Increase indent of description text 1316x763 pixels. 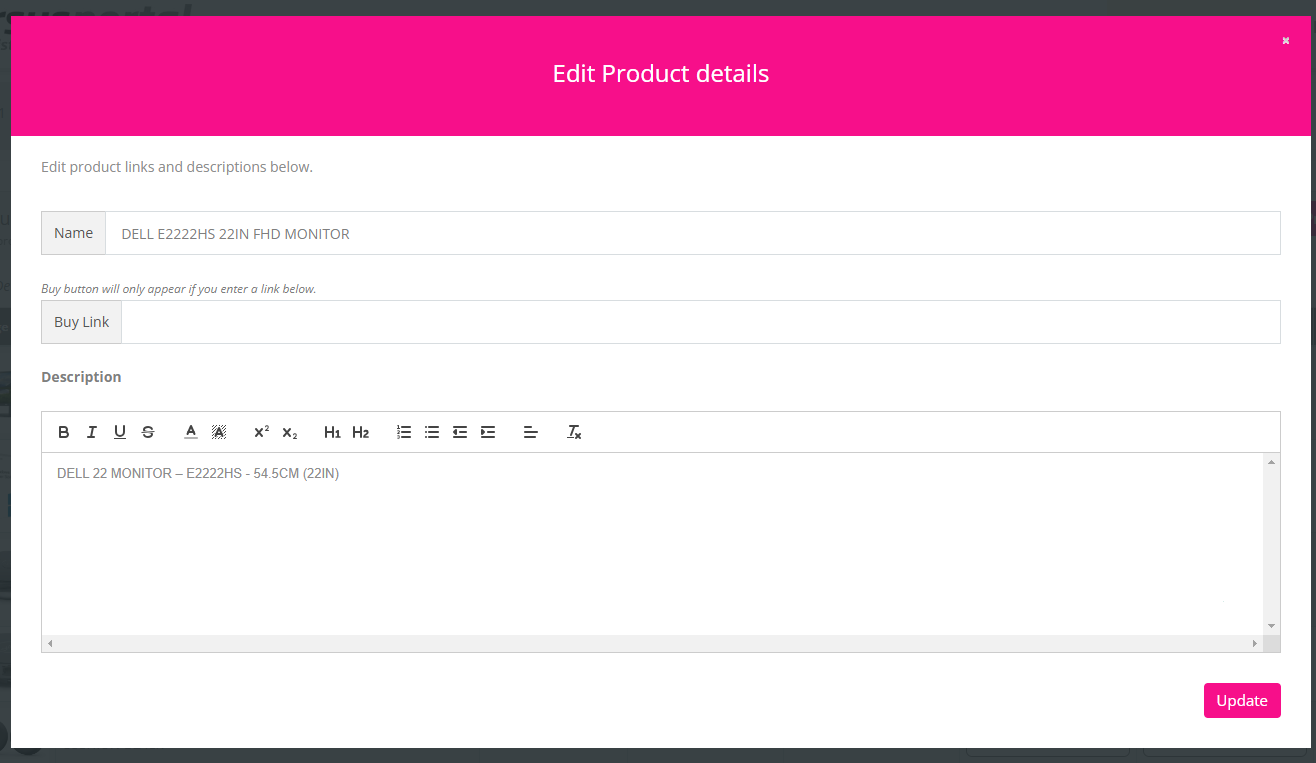[488, 432]
